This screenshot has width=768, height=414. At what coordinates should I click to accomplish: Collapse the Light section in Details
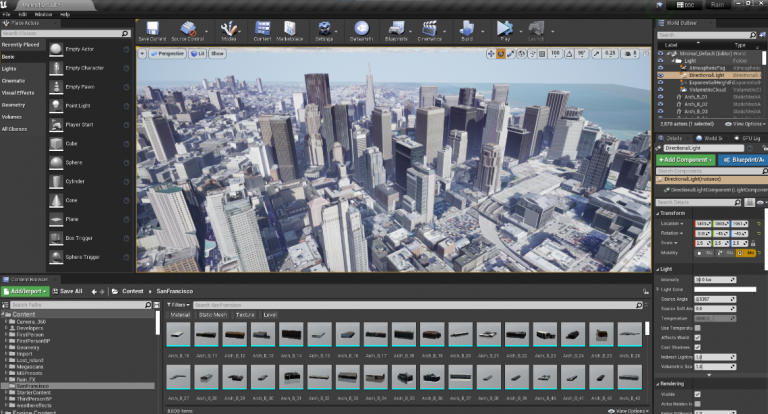[x=658, y=269]
